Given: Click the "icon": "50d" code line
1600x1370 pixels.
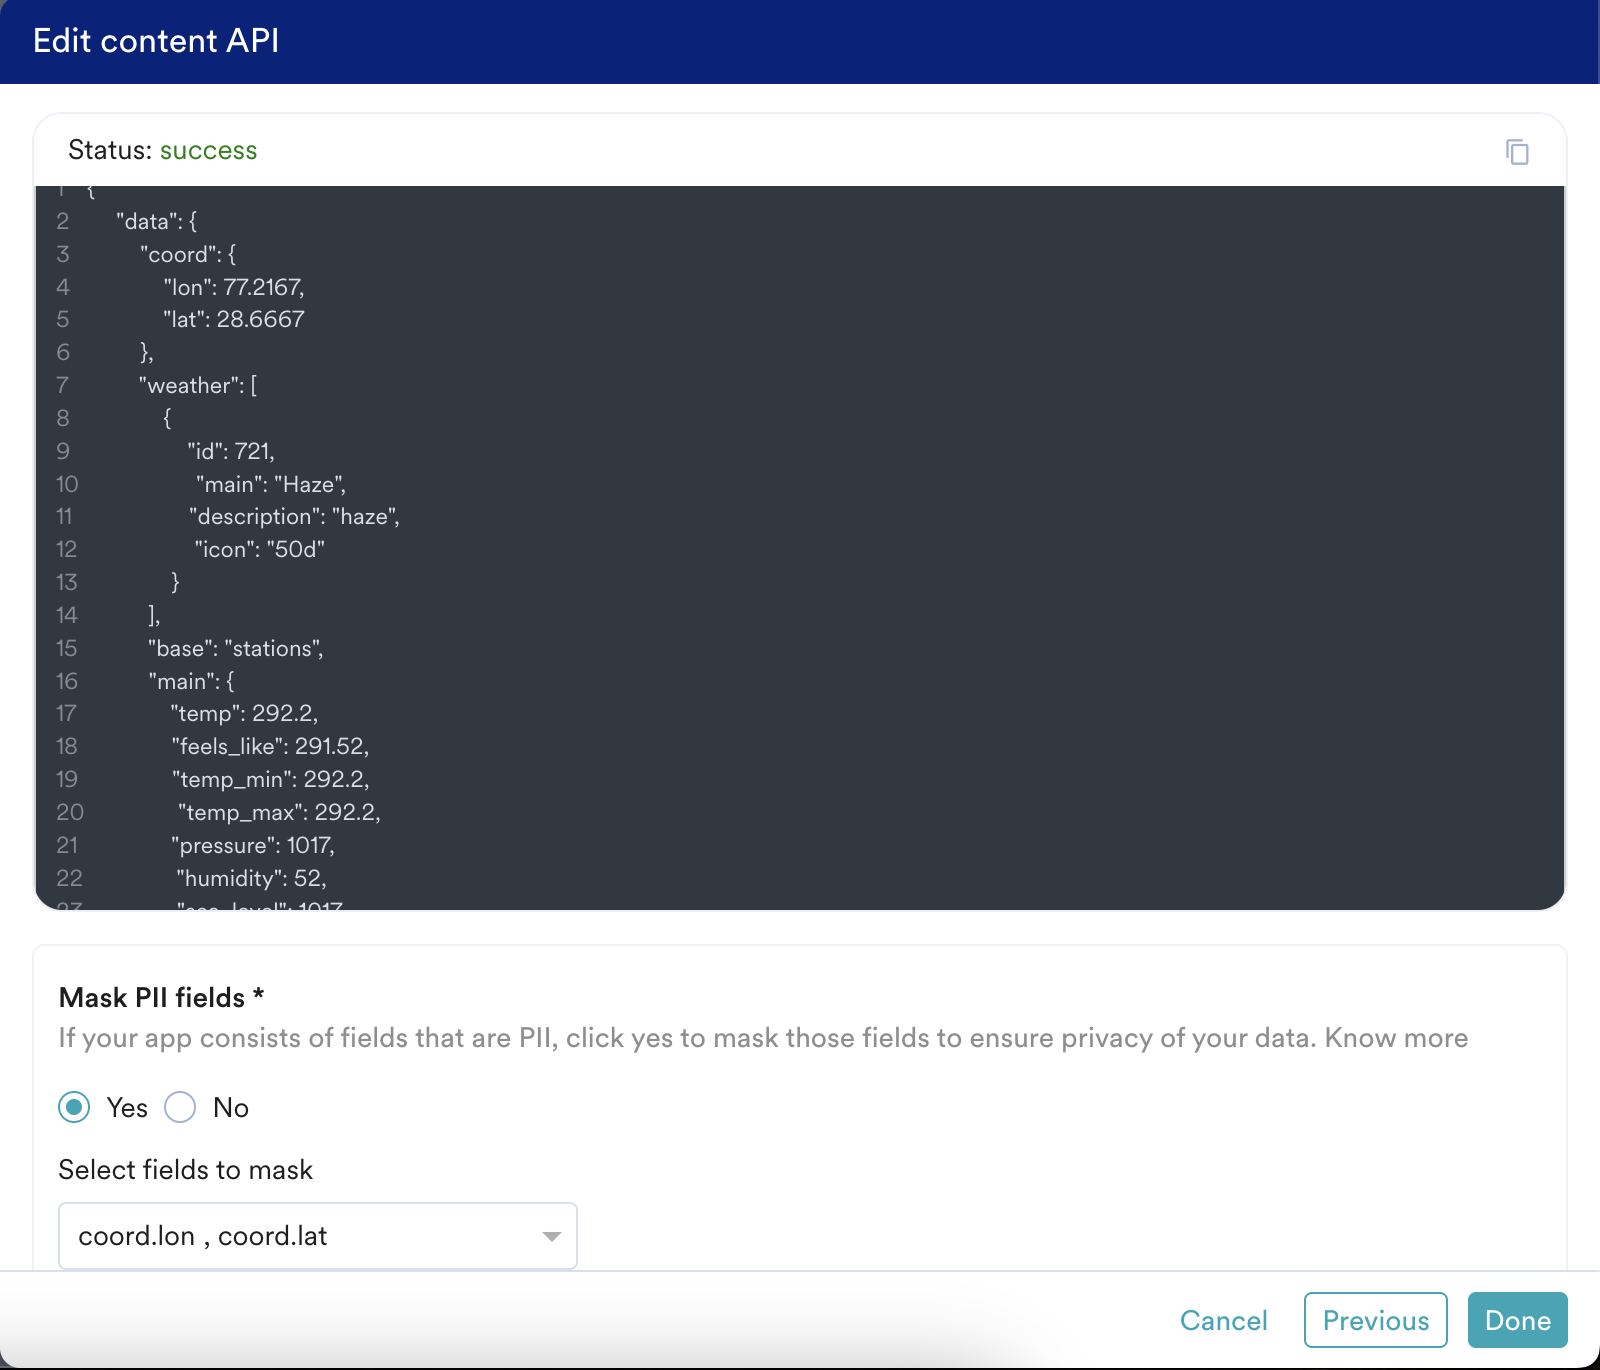Looking at the screenshot, I should pos(260,549).
